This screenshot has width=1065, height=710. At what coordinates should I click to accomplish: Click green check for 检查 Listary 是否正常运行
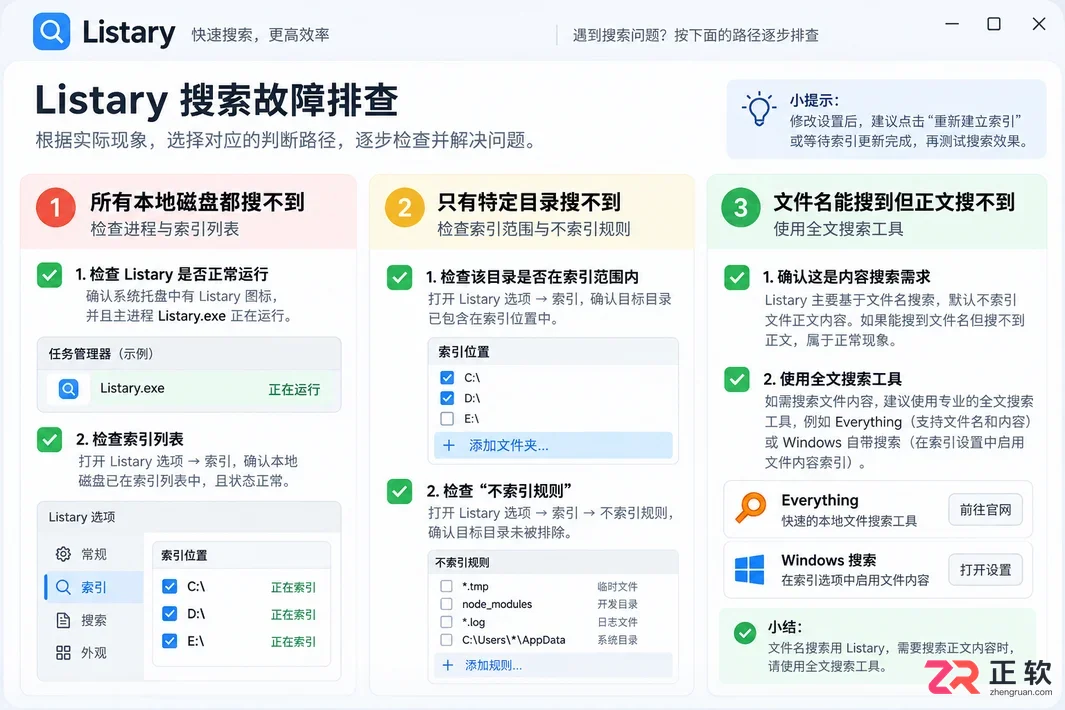point(50,275)
